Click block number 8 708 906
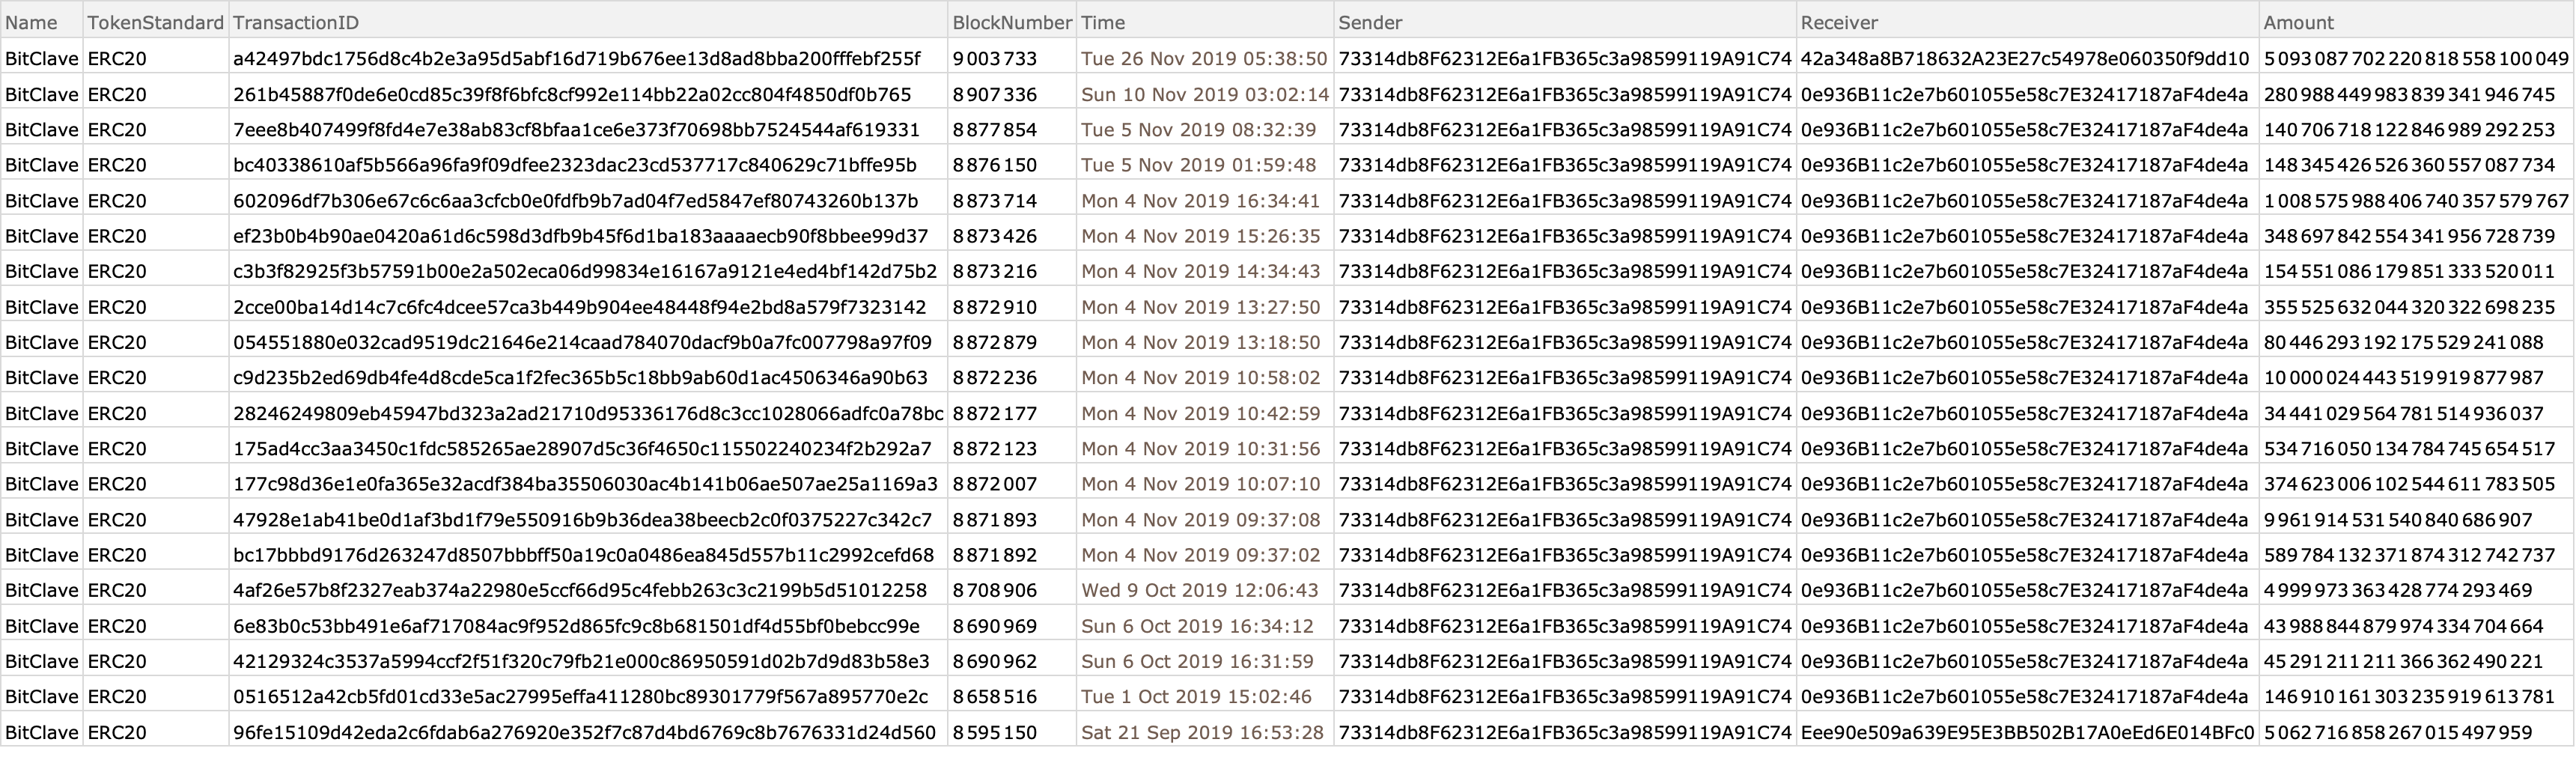Screen dimensions: 2576x769 (x=995, y=590)
